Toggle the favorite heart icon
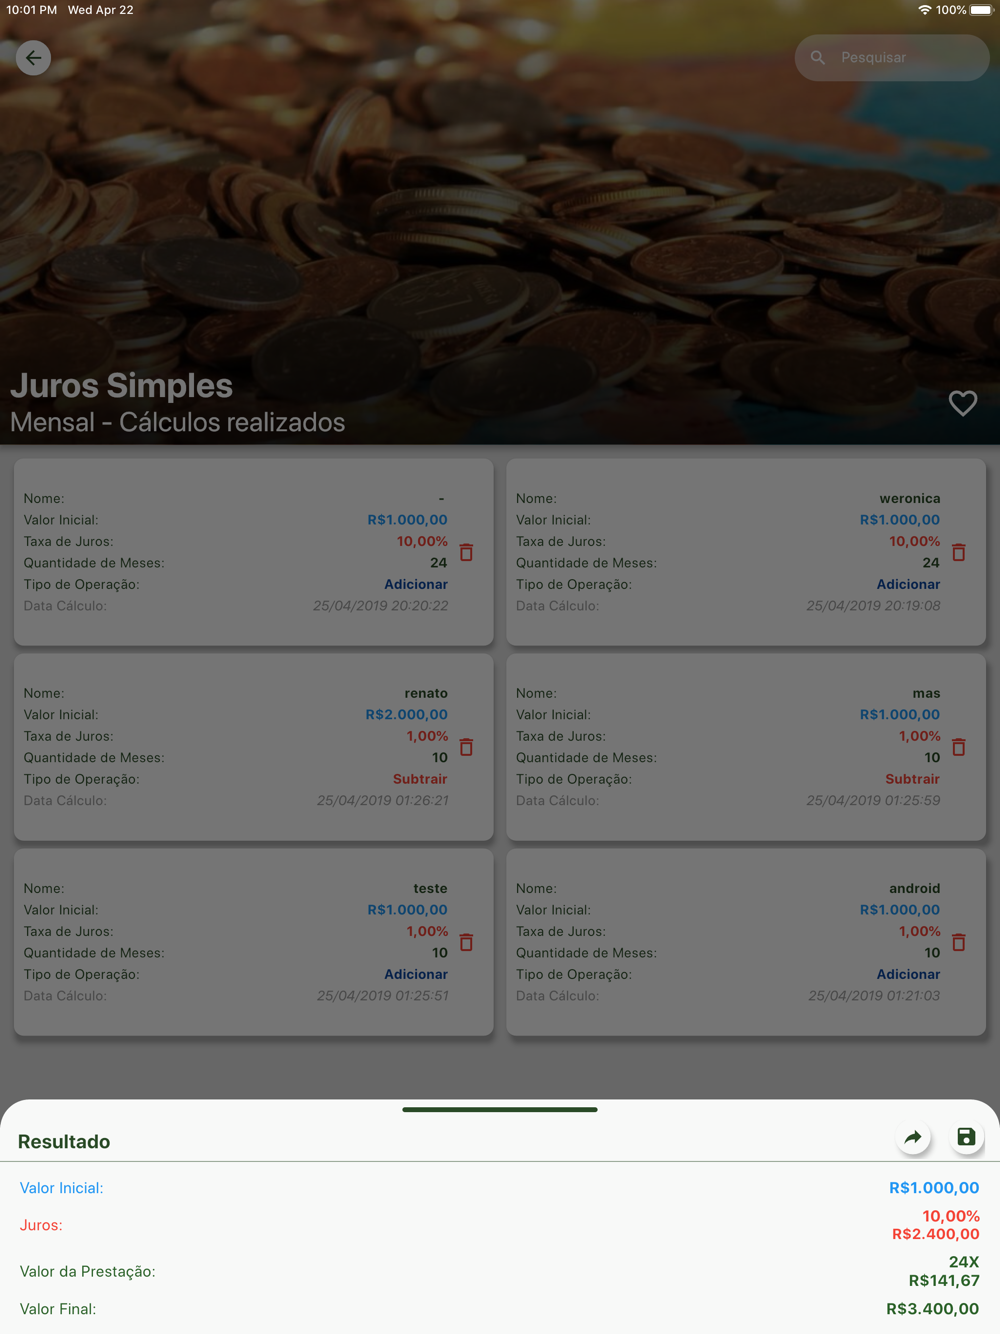The width and height of the screenshot is (1000, 1334). 963,403
